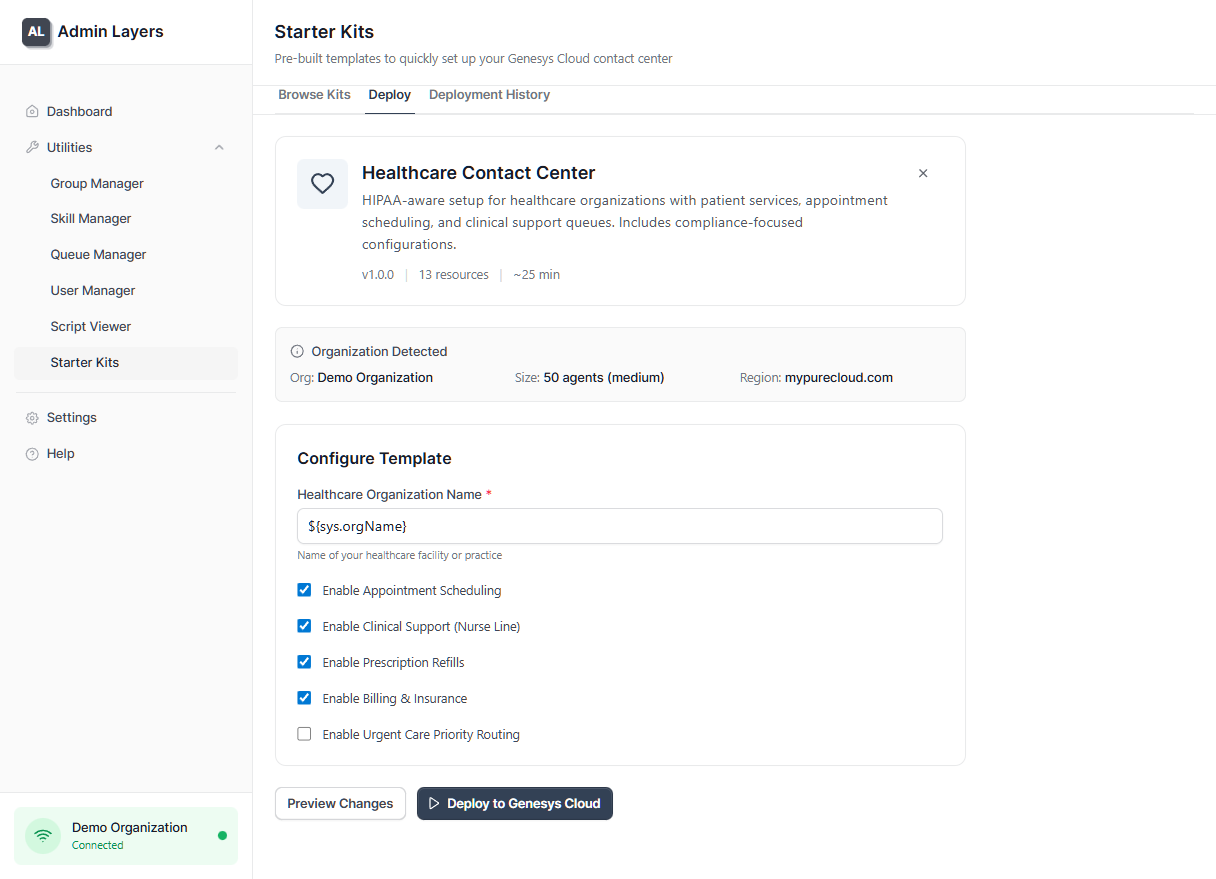The height and width of the screenshot is (879, 1216).
Task: Click the Utilities wrench icon
Action: 31,147
